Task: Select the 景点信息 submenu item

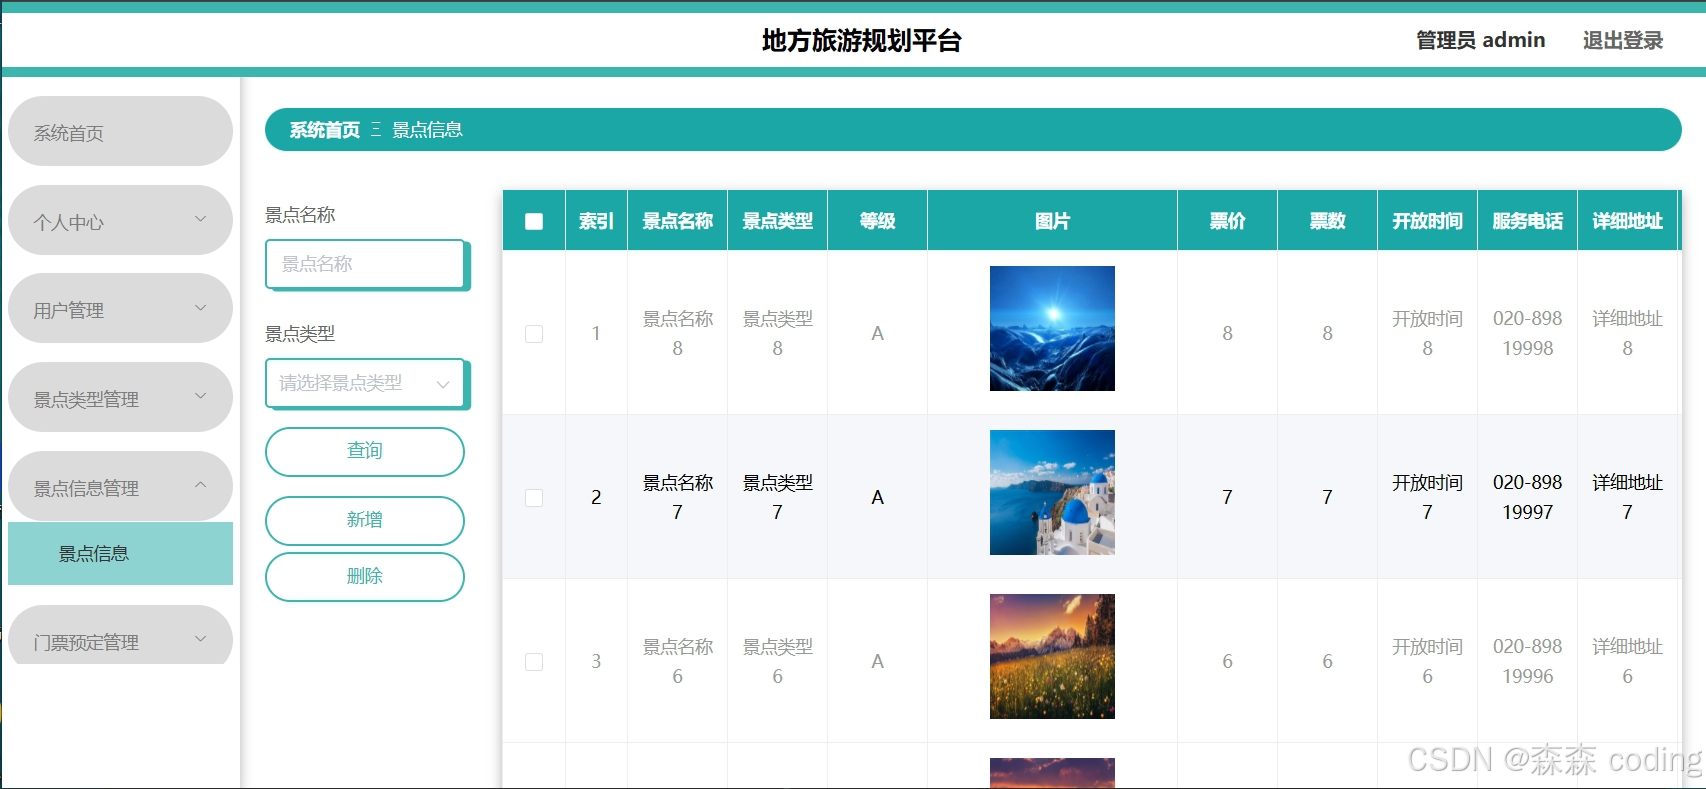Action: tap(120, 553)
